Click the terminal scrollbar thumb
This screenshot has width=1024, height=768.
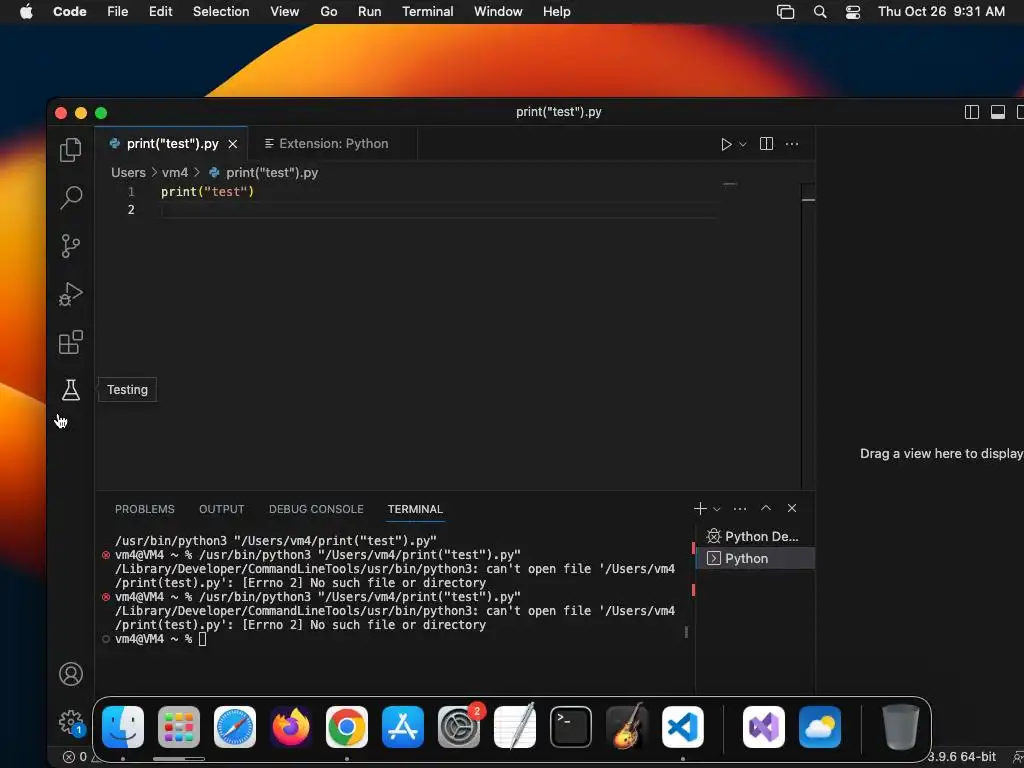[x=686, y=632]
